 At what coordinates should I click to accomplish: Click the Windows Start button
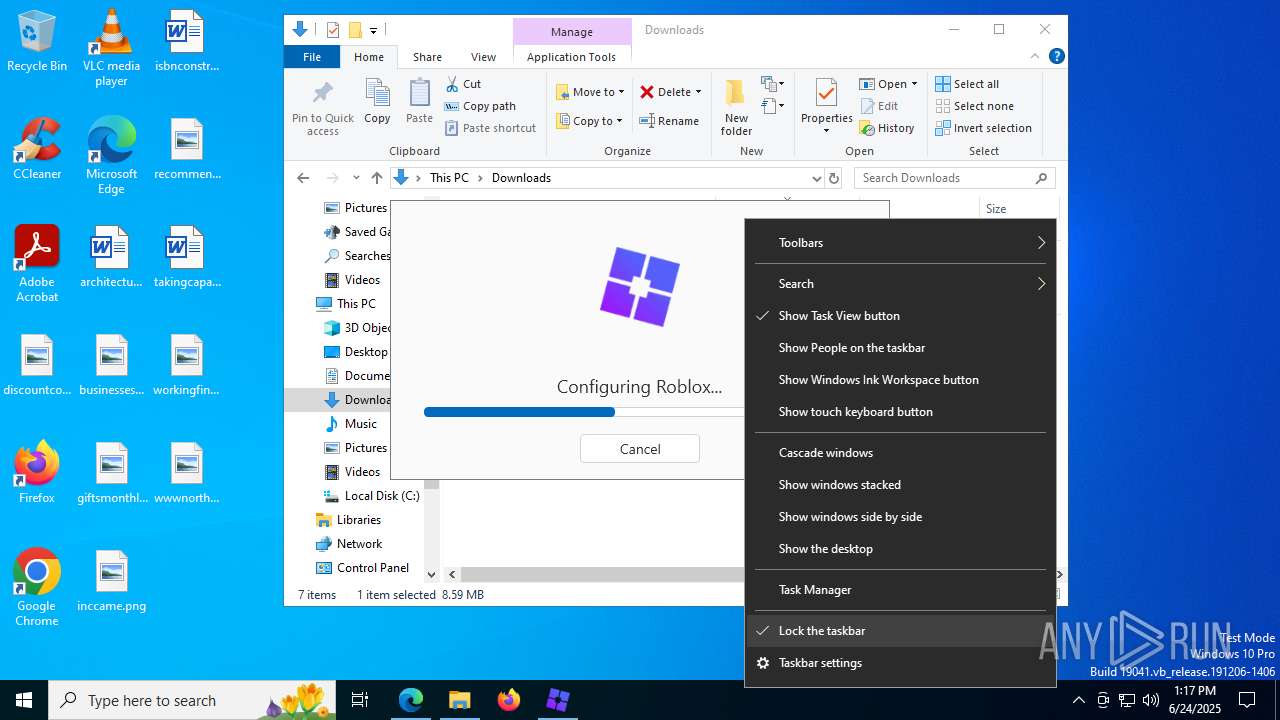tap(24, 700)
